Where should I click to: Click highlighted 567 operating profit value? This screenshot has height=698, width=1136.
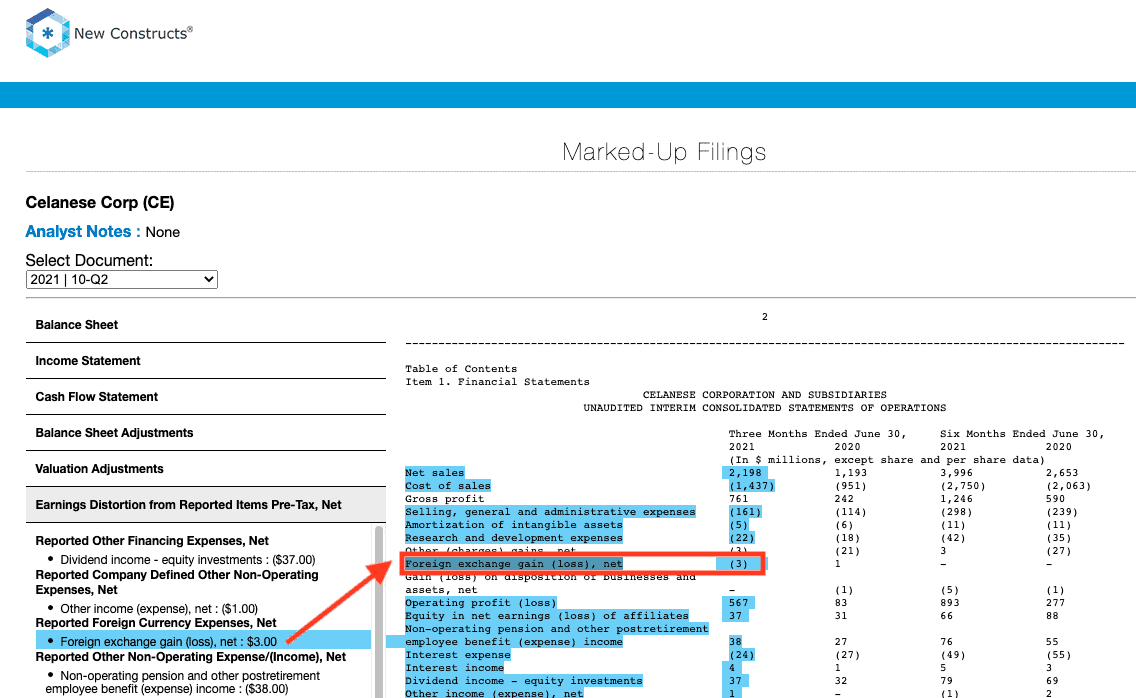coord(738,602)
